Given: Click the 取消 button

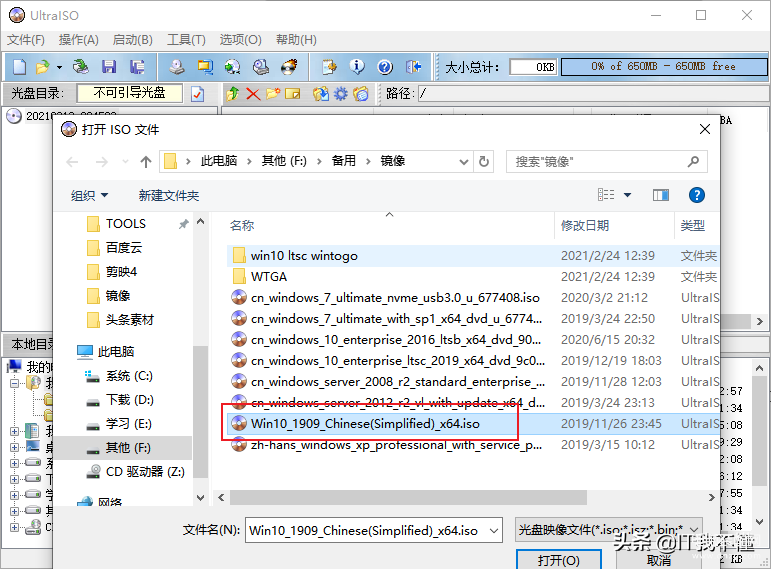Looking at the screenshot, I should pos(659,560).
